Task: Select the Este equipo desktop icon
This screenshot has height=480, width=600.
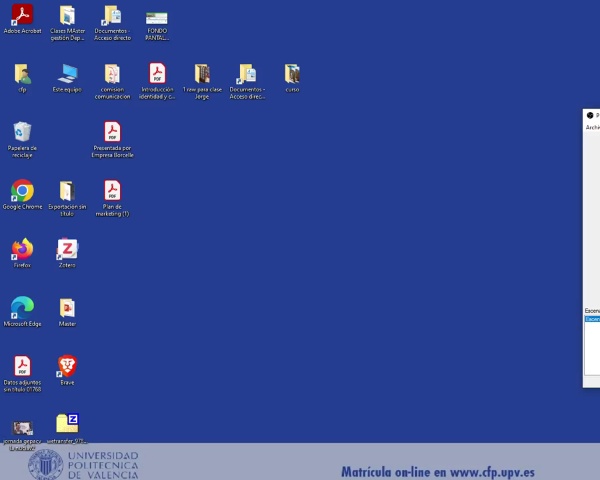Action: click(67, 74)
